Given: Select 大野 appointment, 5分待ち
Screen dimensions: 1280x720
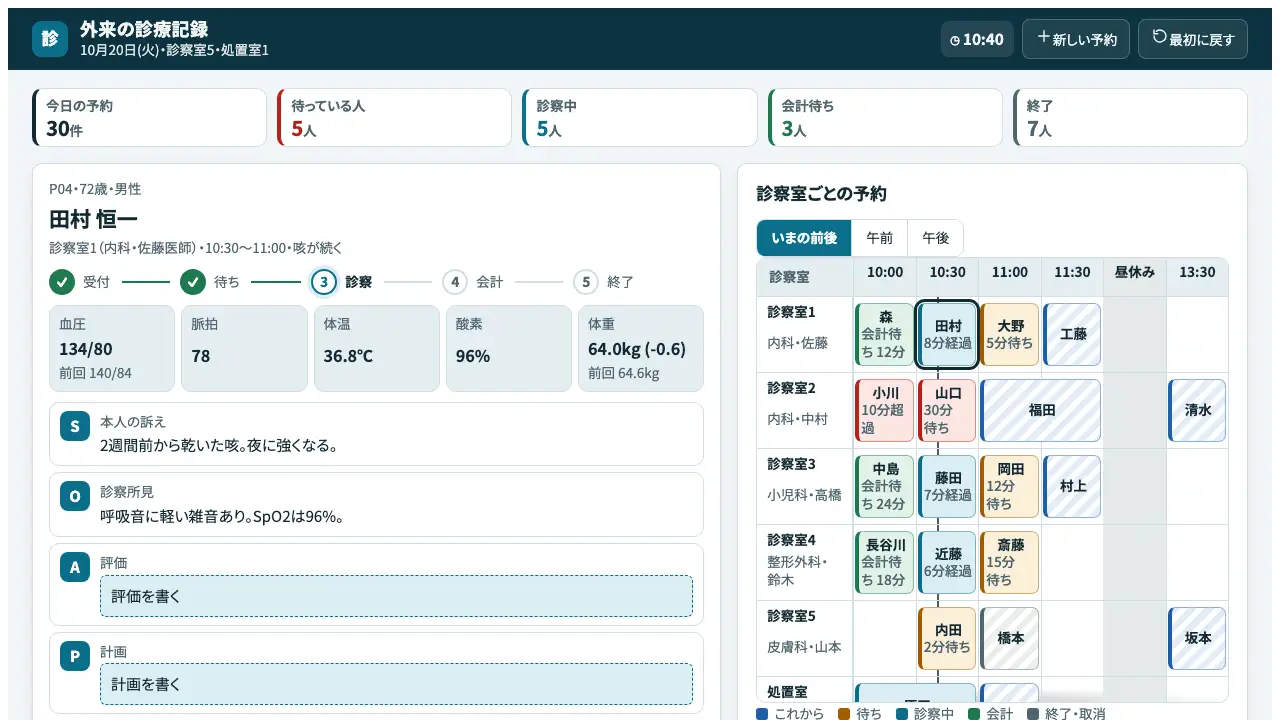Looking at the screenshot, I should coord(1010,335).
